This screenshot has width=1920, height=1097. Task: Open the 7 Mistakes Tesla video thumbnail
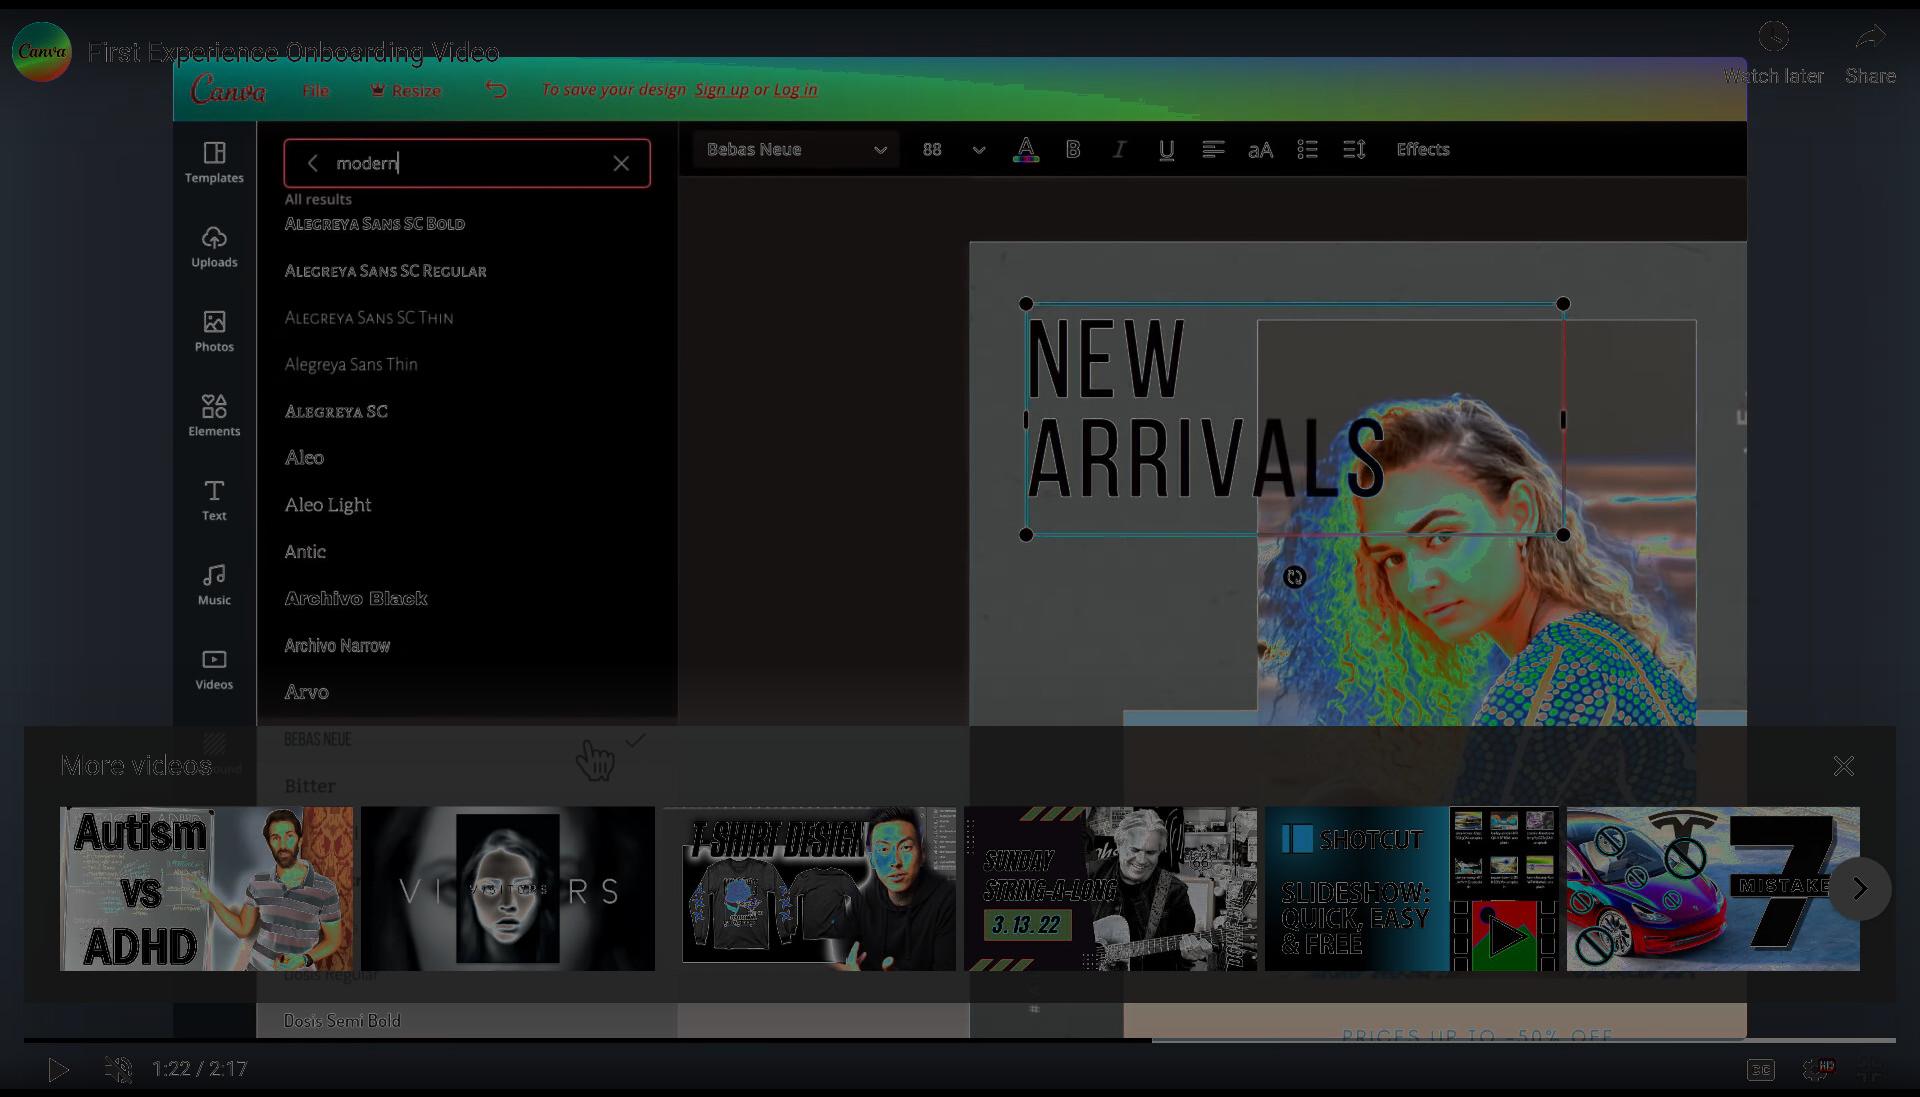(x=1712, y=889)
